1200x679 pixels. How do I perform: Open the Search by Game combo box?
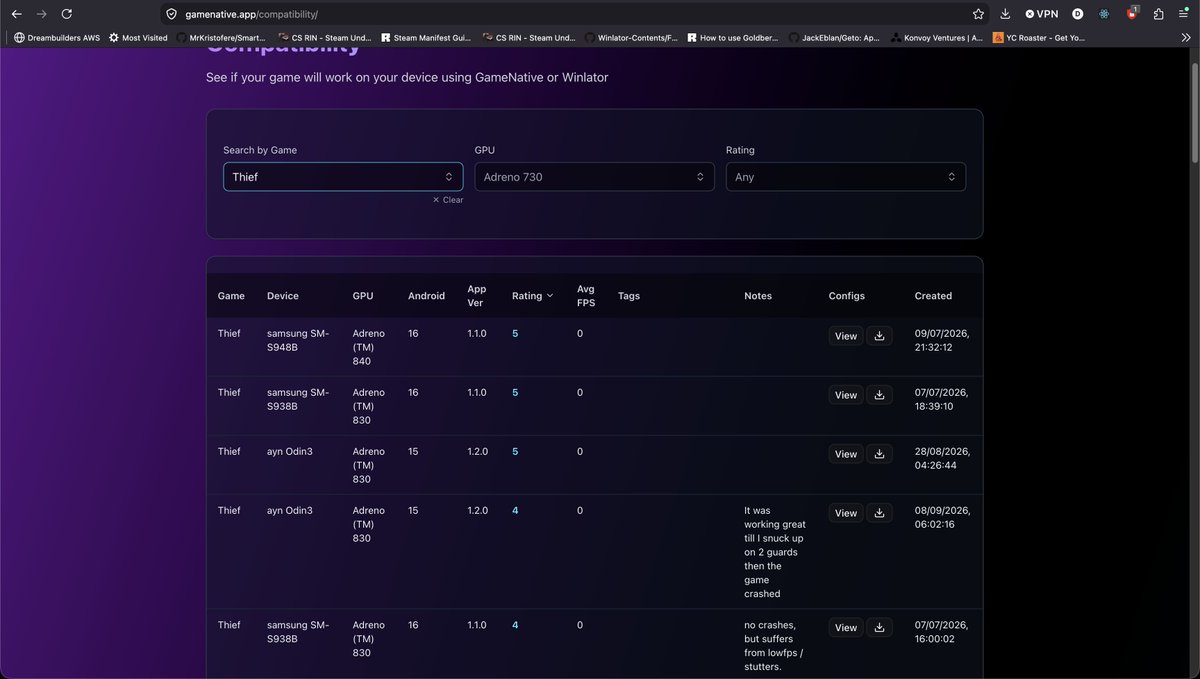(x=343, y=177)
